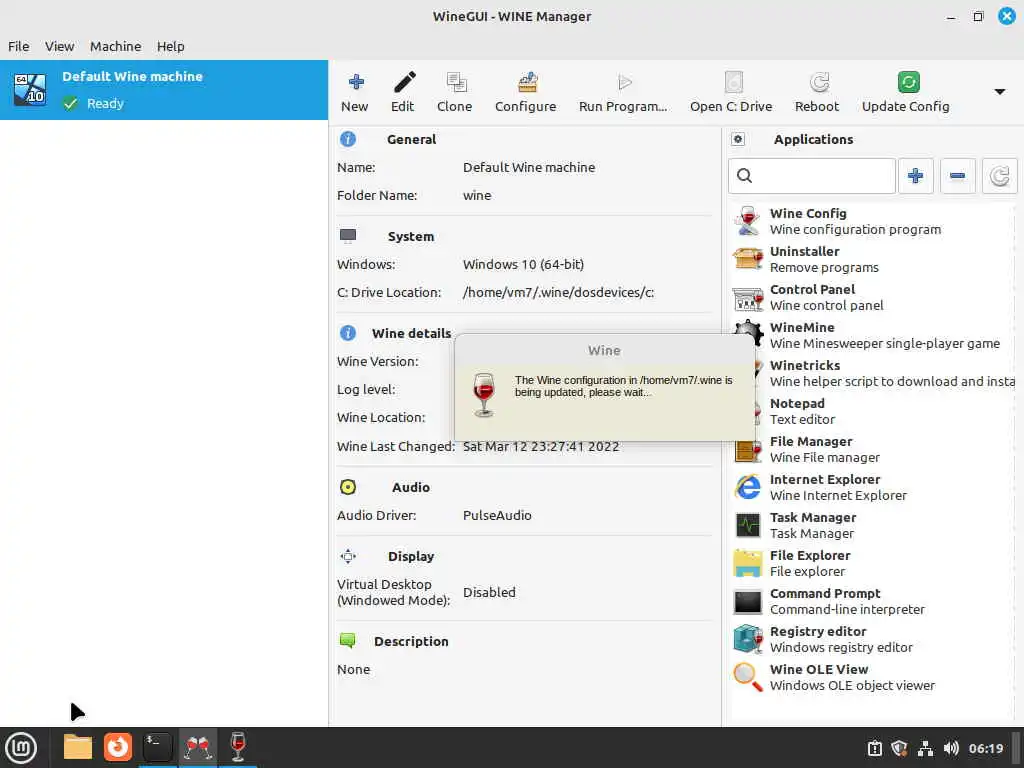
Task: Click the PulseAudio driver value
Action: point(497,515)
